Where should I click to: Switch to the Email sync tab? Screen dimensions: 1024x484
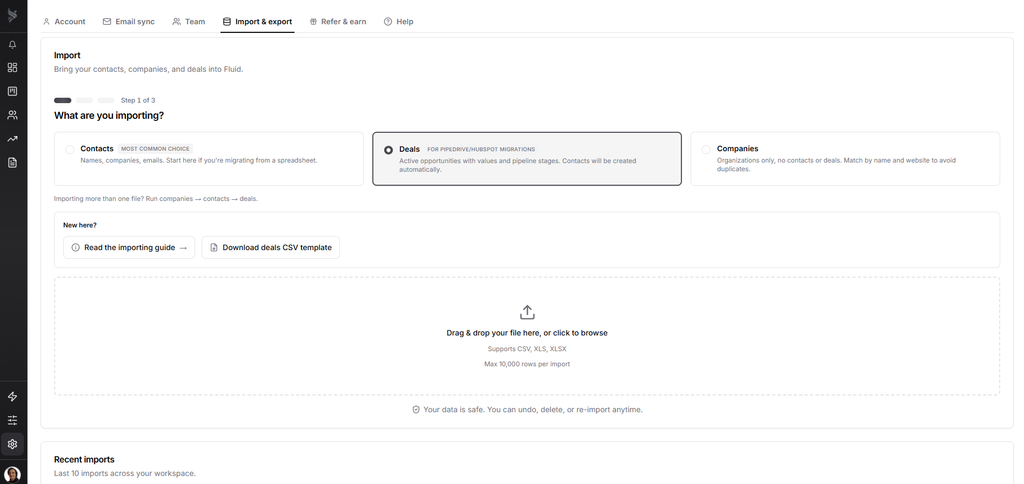[129, 22]
